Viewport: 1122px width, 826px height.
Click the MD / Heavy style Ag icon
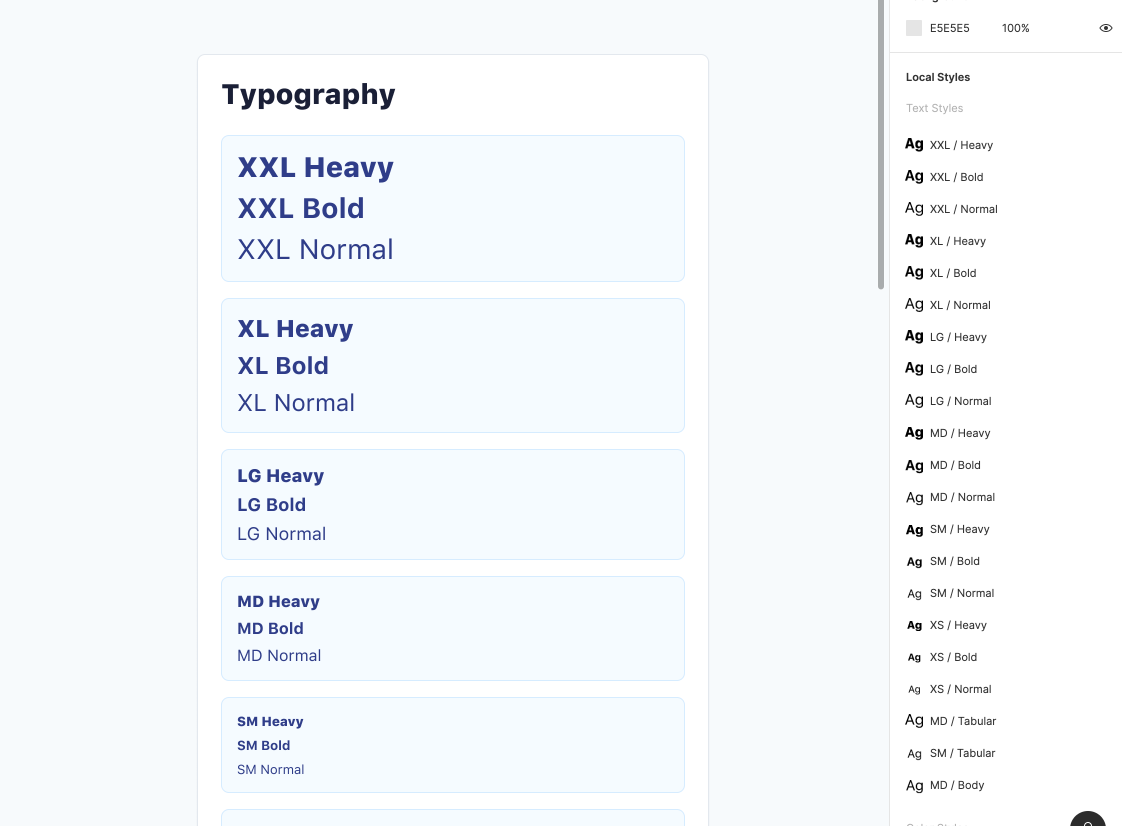[914, 432]
